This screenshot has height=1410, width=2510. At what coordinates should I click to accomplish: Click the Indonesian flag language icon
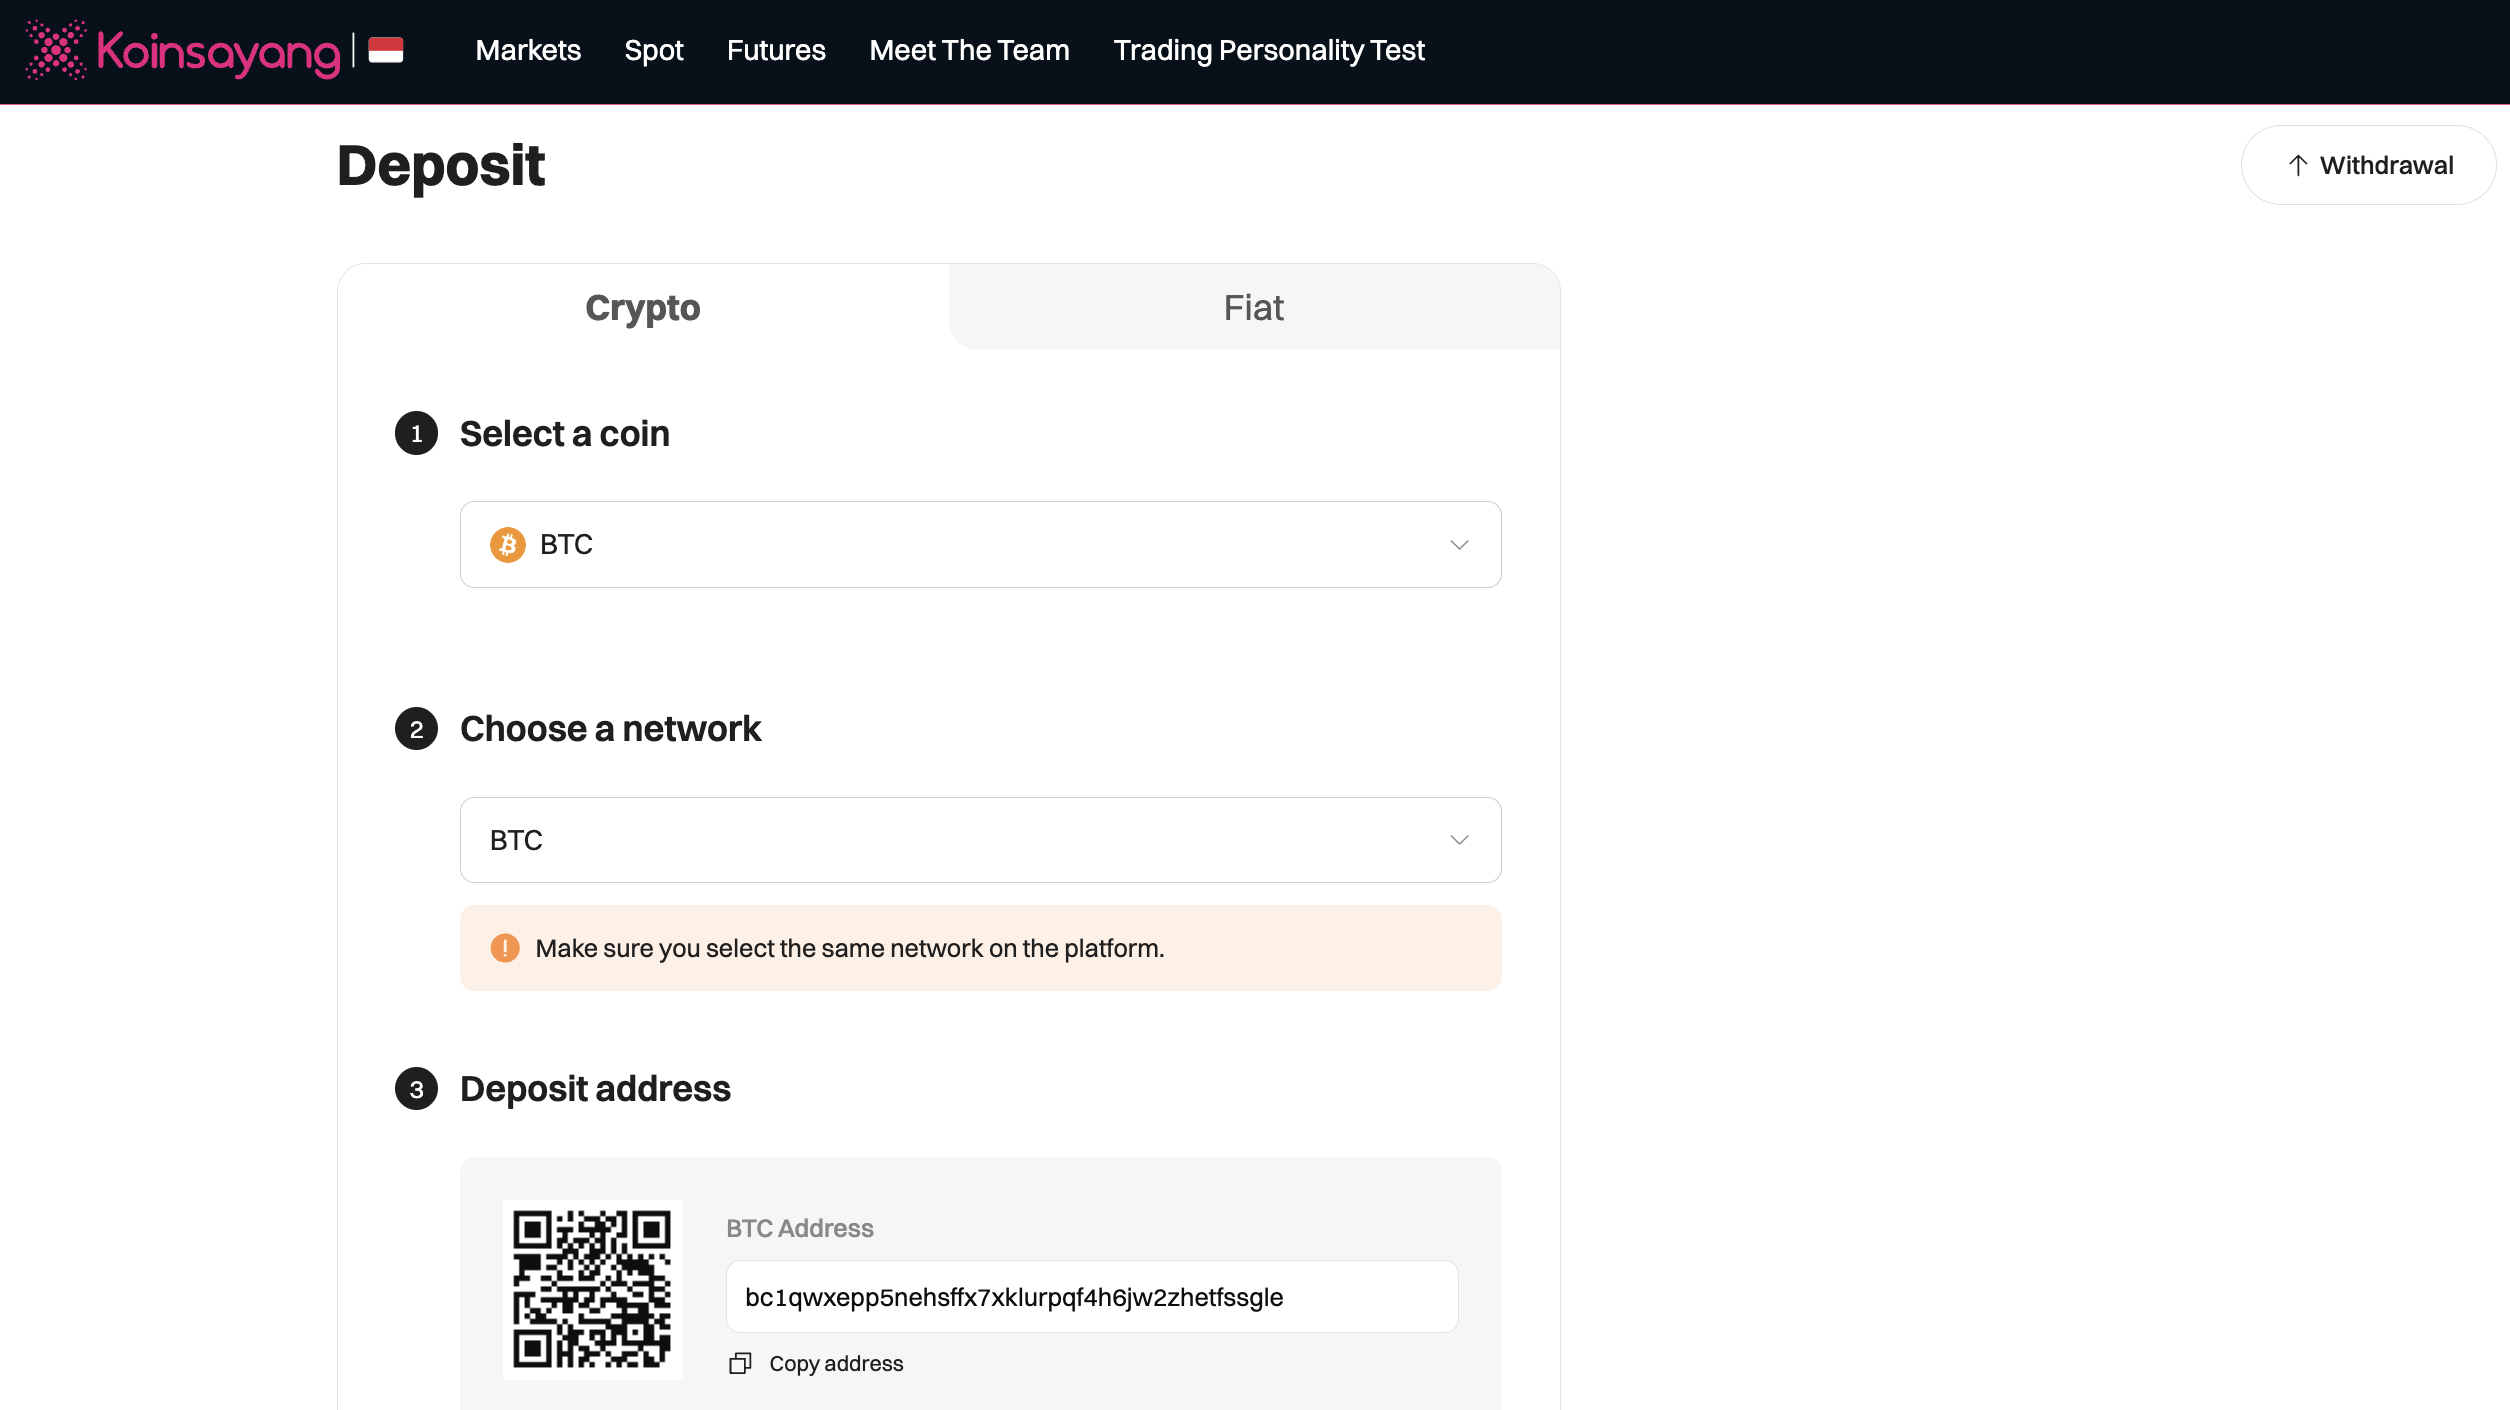(385, 50)
